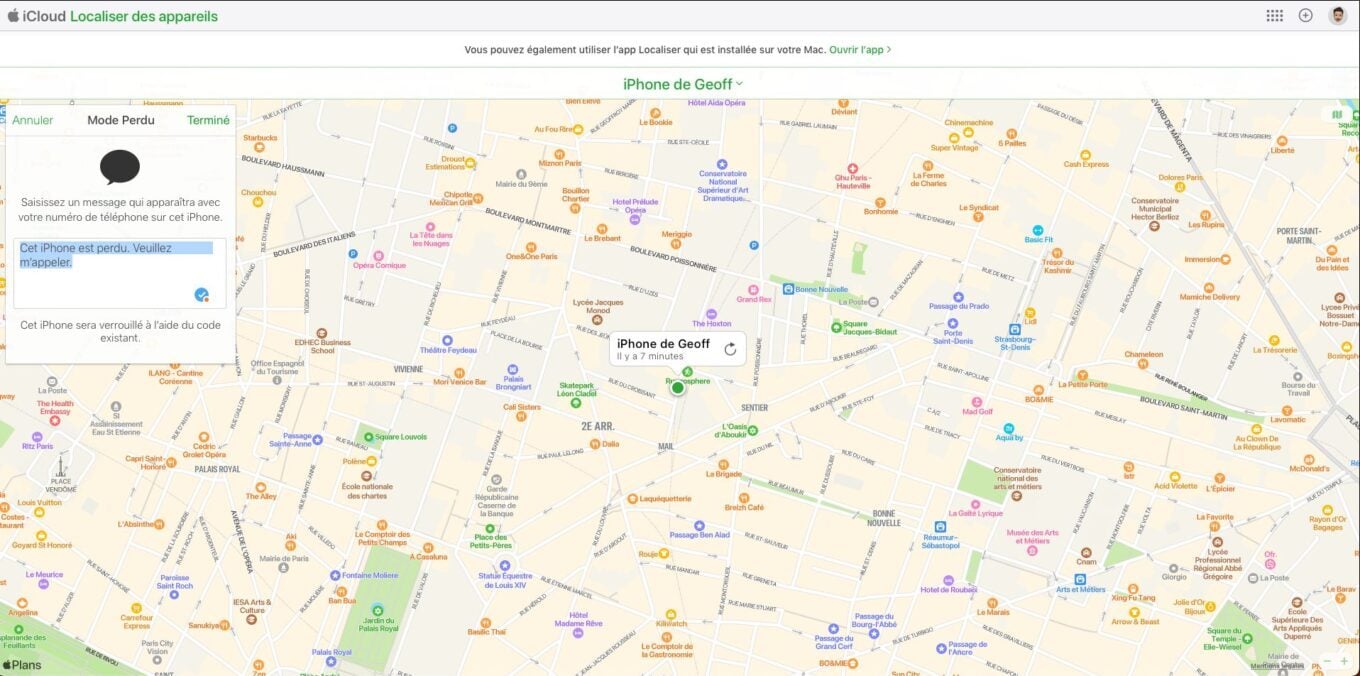Click Localiser des appareils title
Screen dimensions: 1360x676
pyautogui.click(x=144, y=16)
